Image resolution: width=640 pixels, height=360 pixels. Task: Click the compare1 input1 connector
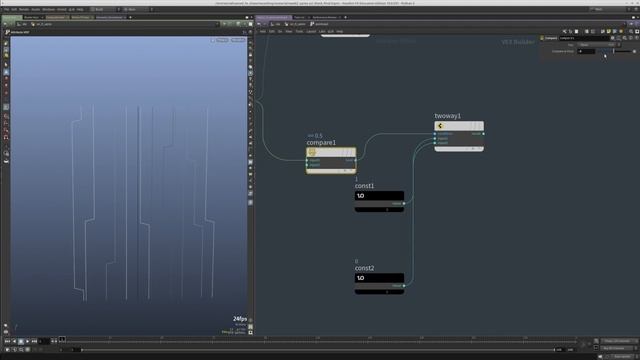pos(307,160)
